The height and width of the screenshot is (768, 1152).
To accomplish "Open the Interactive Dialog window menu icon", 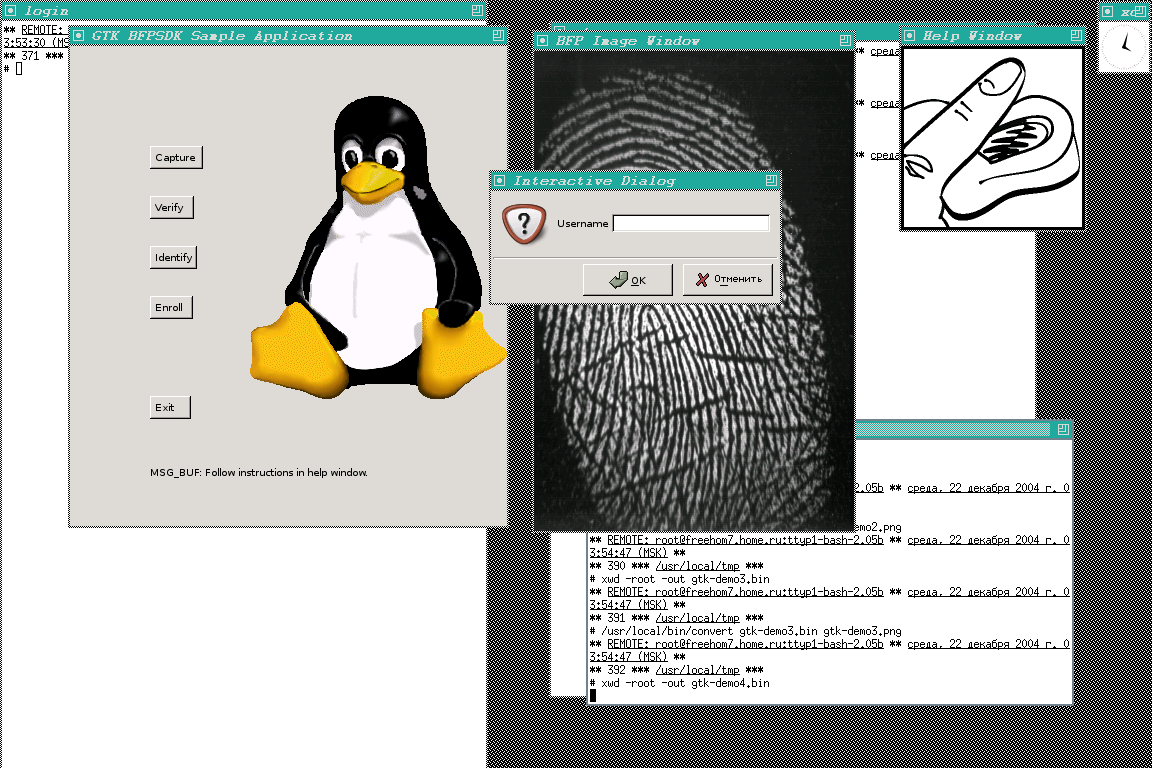I will pos(500,181).
